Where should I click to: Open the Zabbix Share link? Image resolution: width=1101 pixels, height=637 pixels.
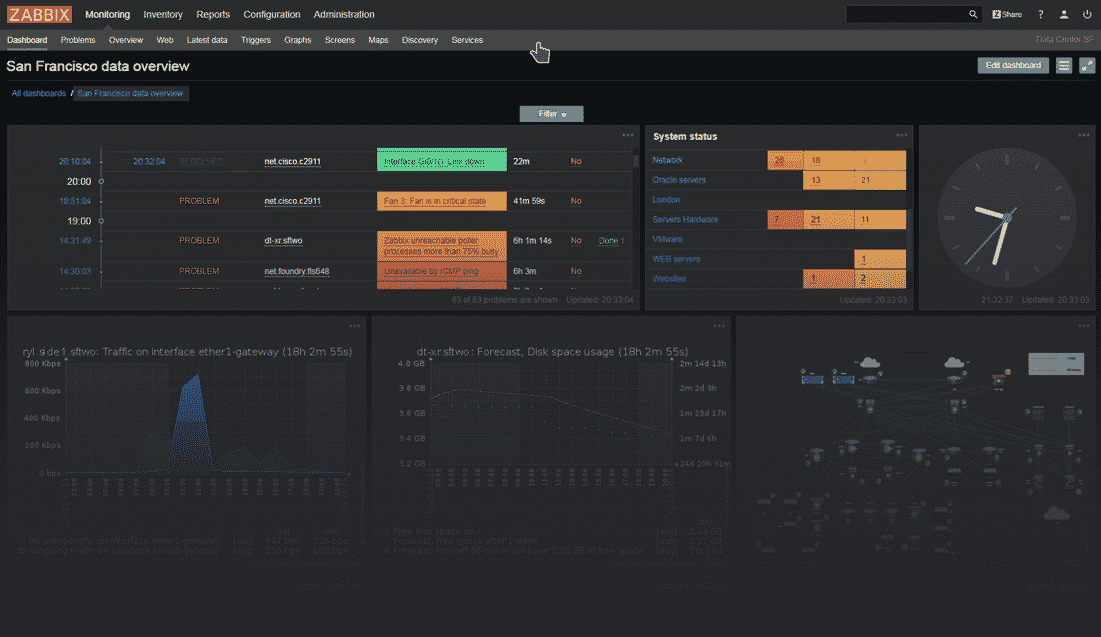coord(1007,14)
